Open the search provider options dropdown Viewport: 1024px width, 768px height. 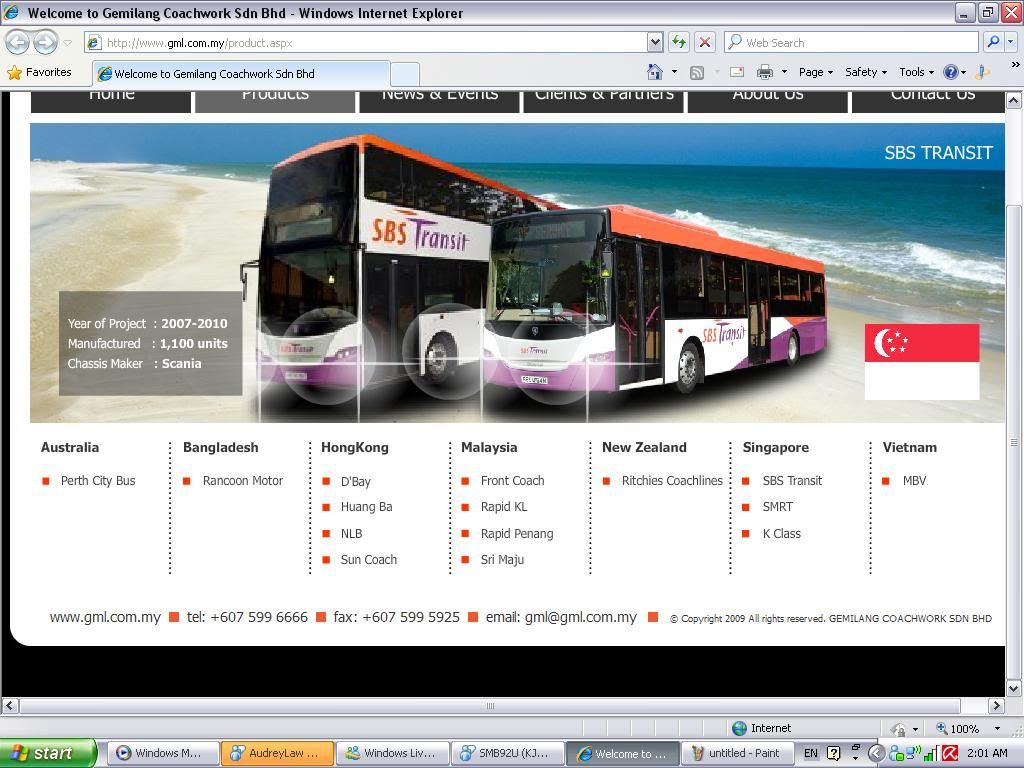click(x=1010, y=42)
